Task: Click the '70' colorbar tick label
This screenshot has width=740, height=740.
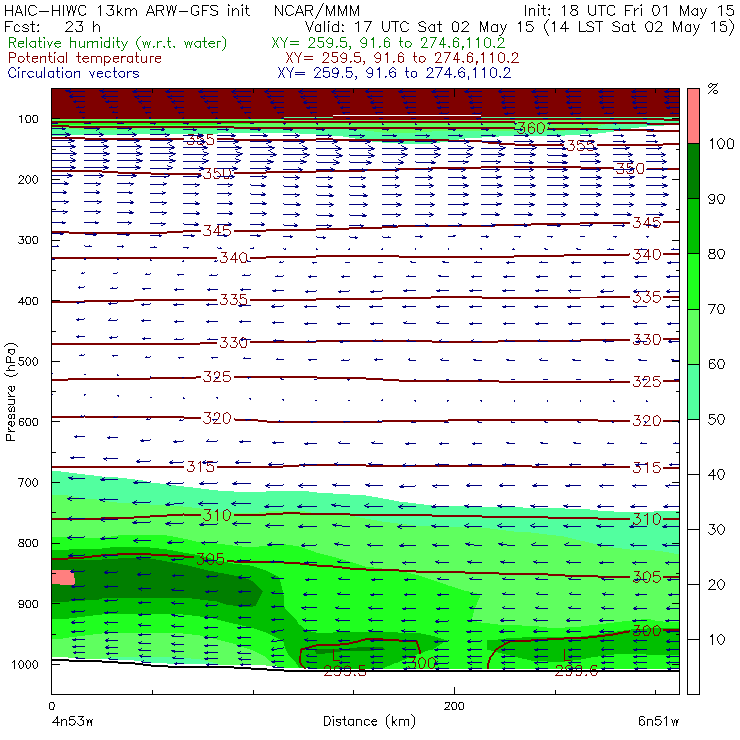Action: (716, 309)
